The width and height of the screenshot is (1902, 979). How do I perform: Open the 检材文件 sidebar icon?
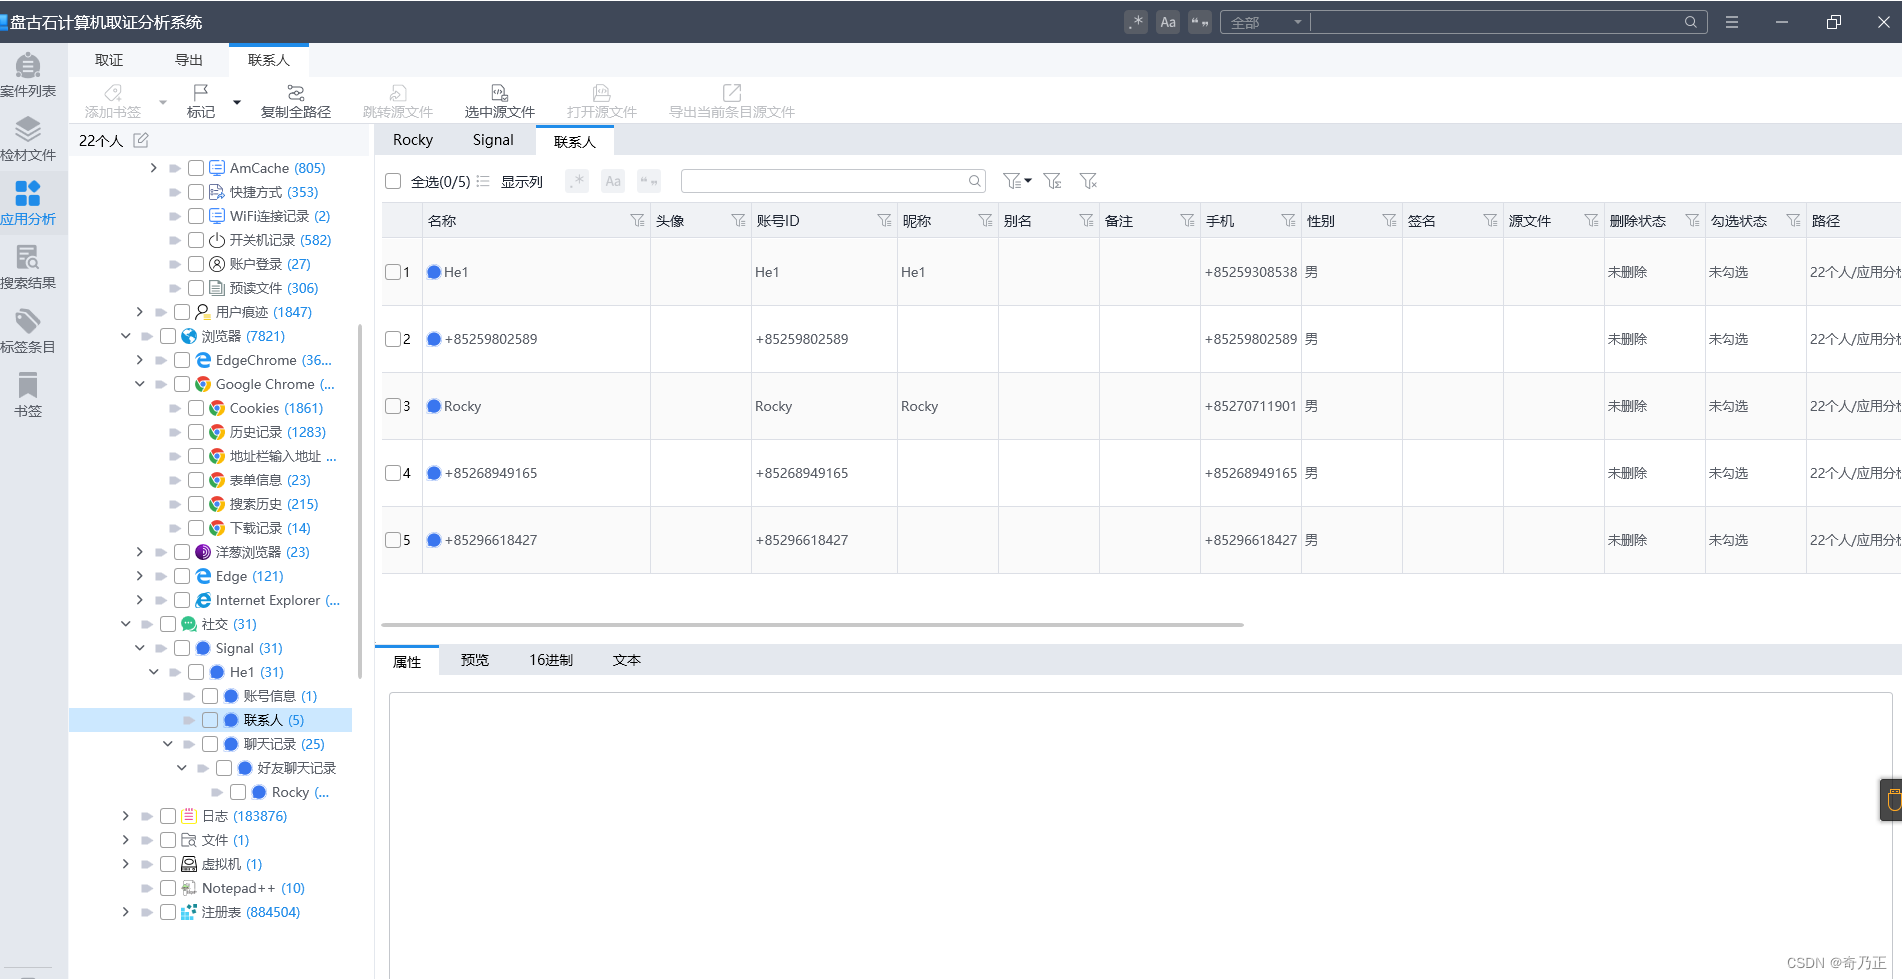[x=28, y=129]
